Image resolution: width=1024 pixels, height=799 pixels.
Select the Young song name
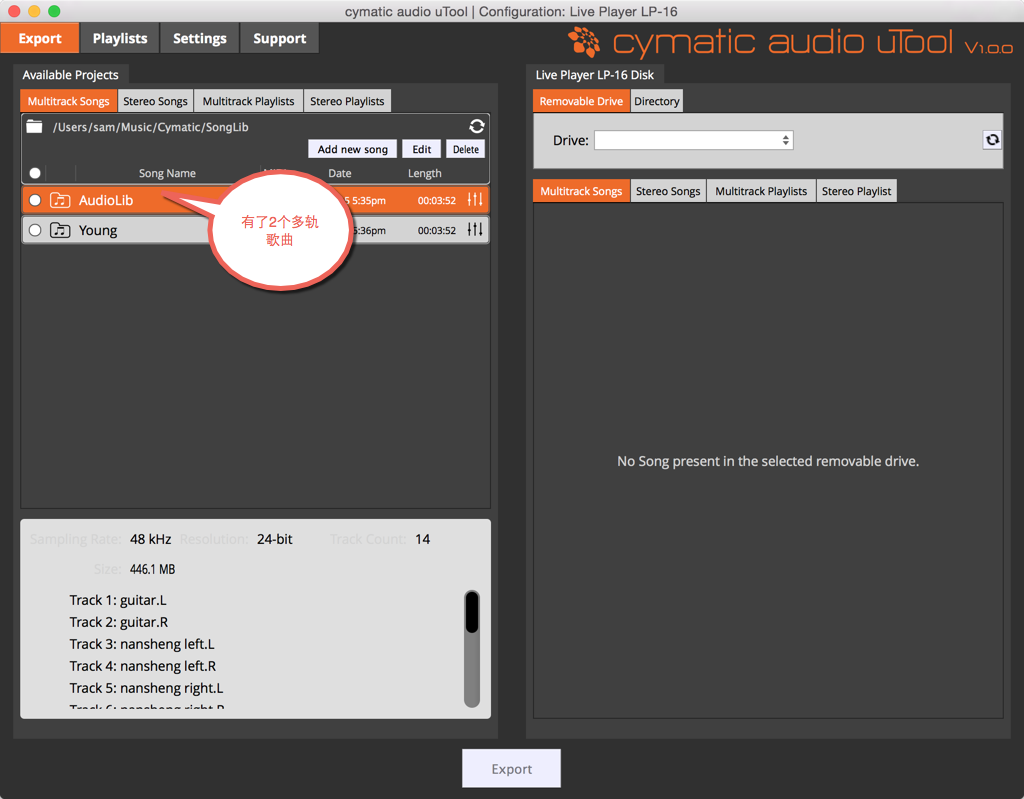tap(98, 230)
